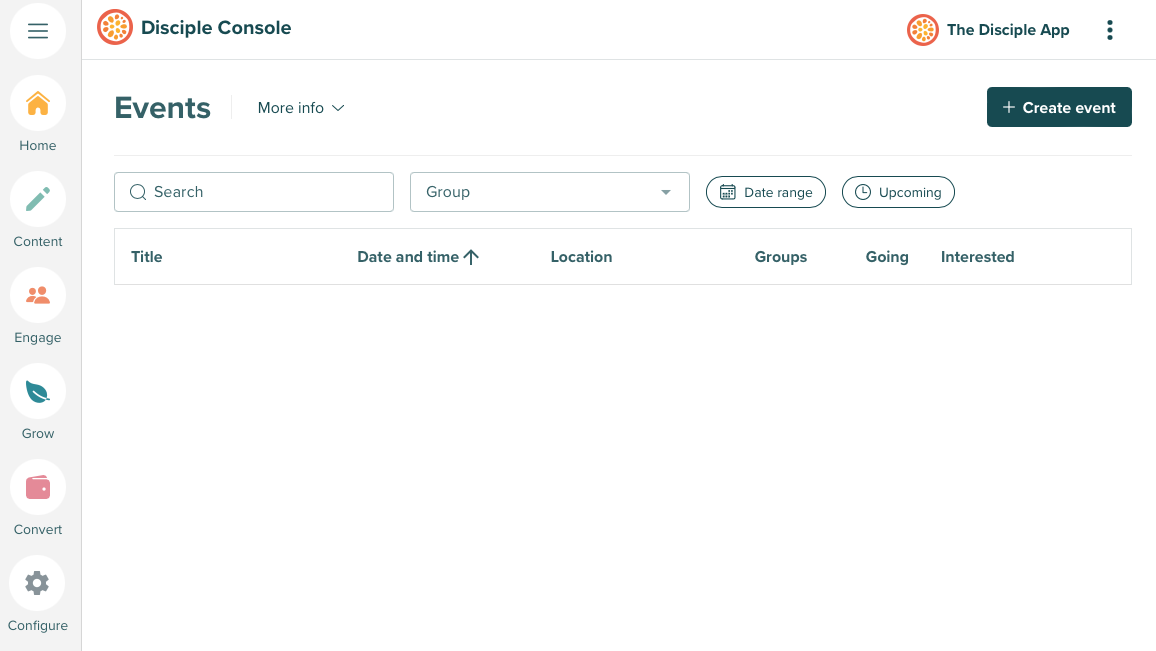
Task: Click into the Search events field
Action: 254,192
